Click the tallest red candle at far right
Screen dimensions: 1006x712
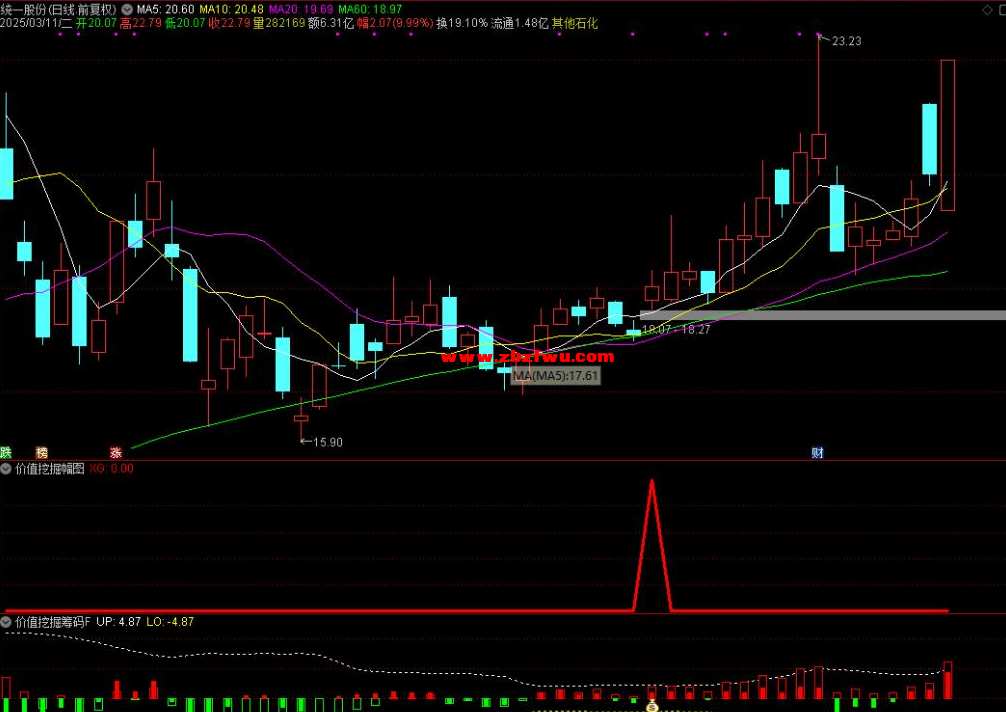(948, 135)
